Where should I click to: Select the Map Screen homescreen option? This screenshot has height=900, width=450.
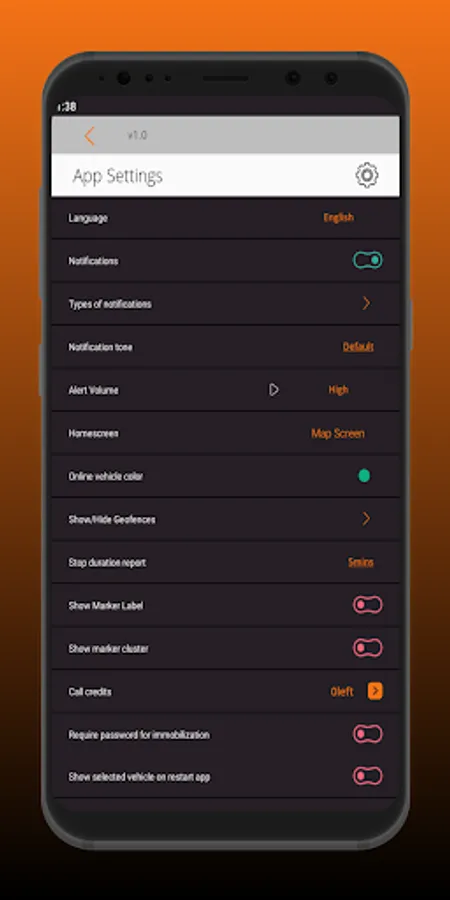pos(338,433)
